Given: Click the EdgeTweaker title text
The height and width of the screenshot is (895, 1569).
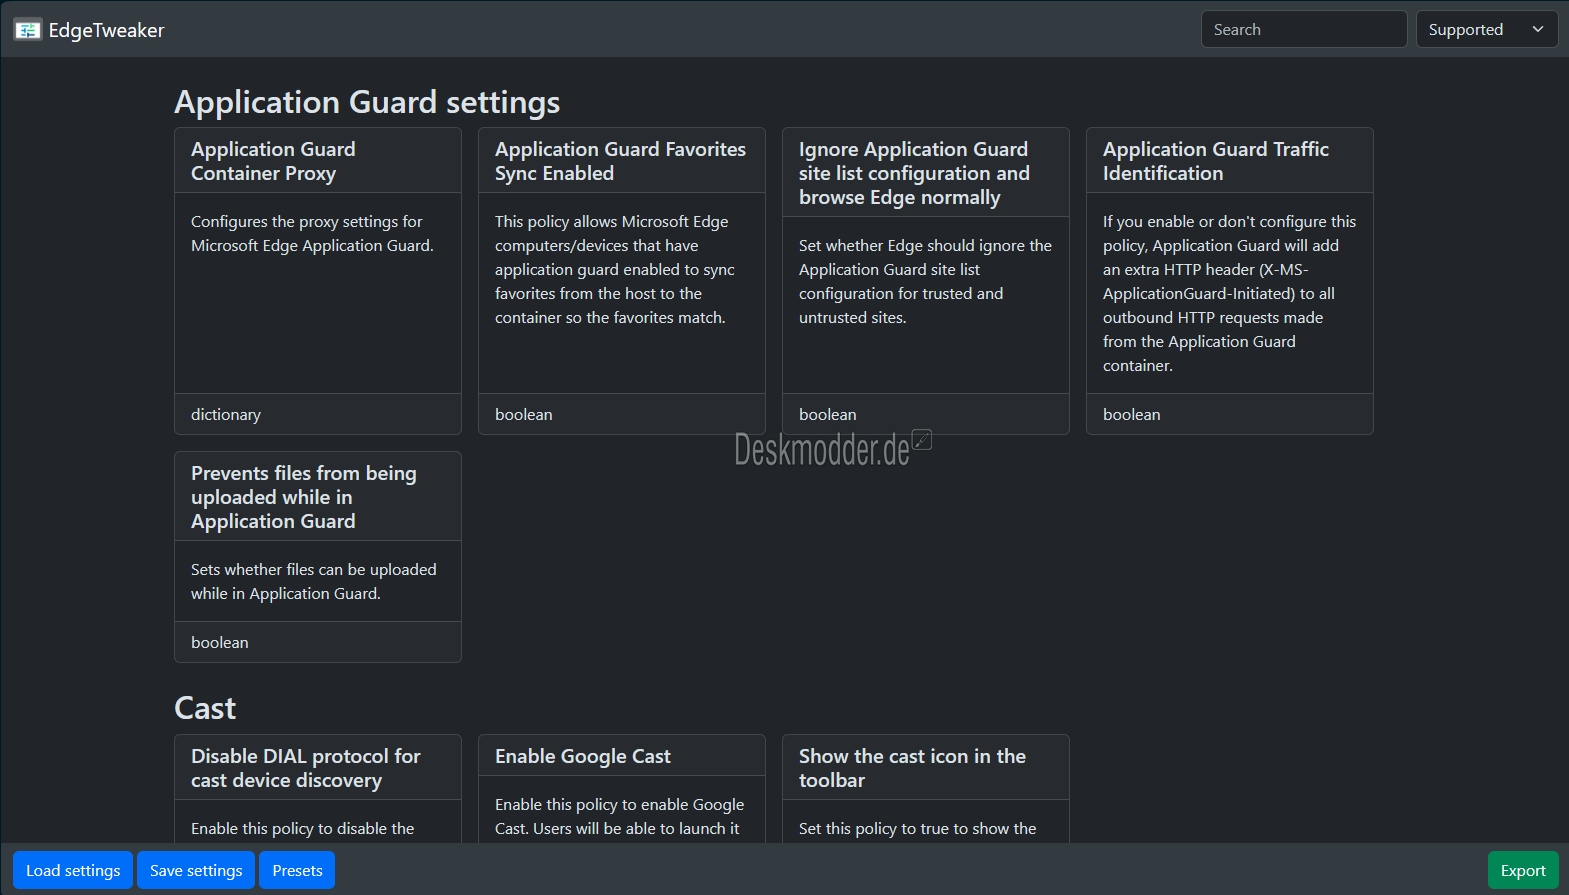Looking at the screenshot, I should click(106, 30).
